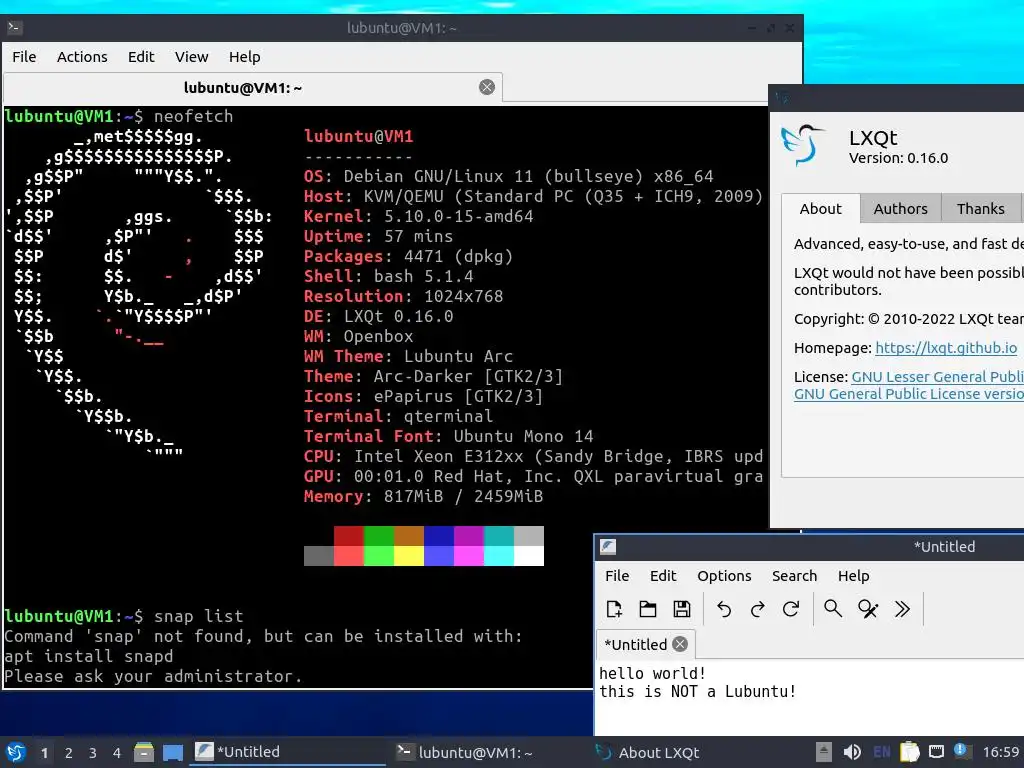
Task: Open Edit menu in FeatherPad
Action: (x=663, y=575)
